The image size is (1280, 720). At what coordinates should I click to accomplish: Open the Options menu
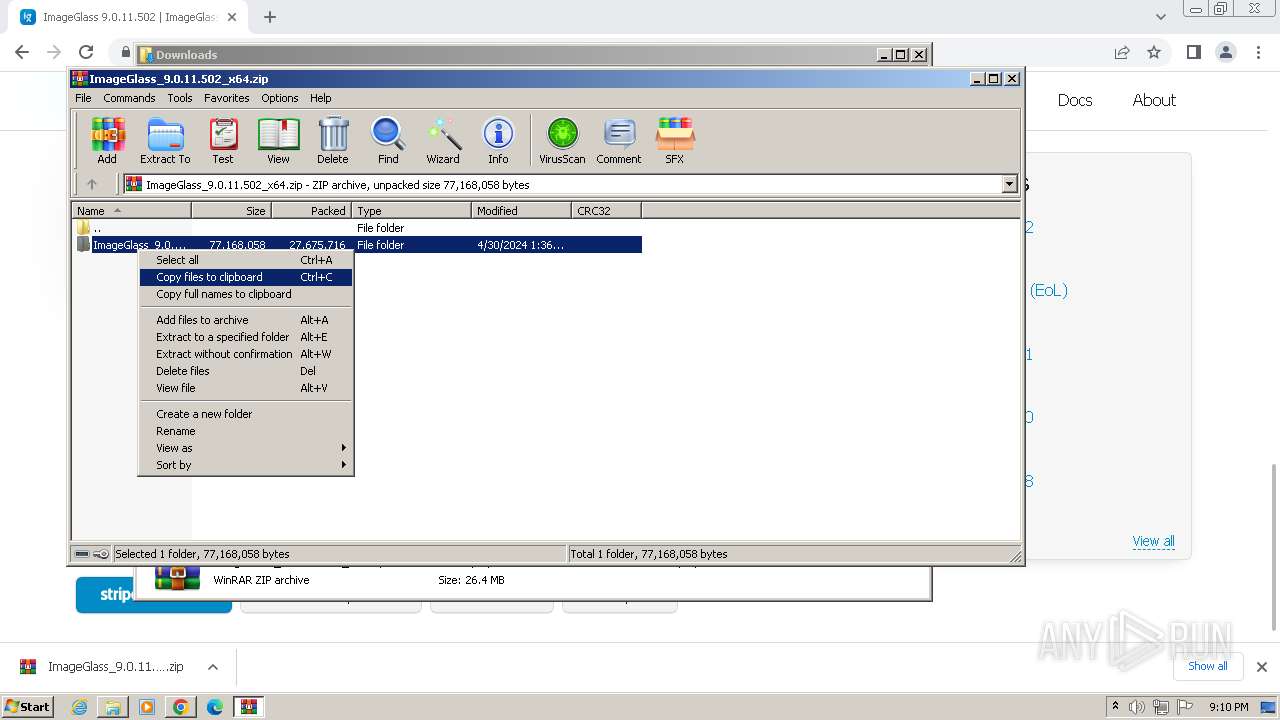(280, 98)
